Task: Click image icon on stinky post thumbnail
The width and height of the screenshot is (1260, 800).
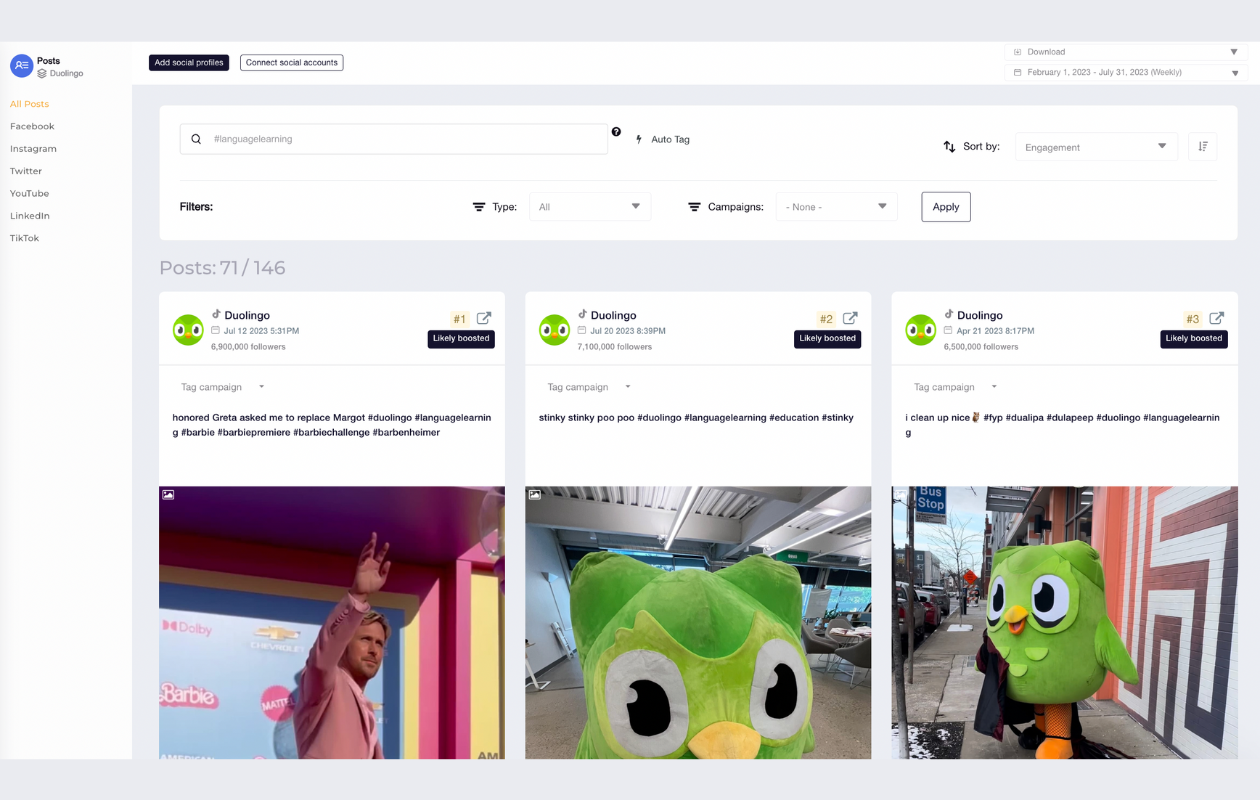Action: 535,494
